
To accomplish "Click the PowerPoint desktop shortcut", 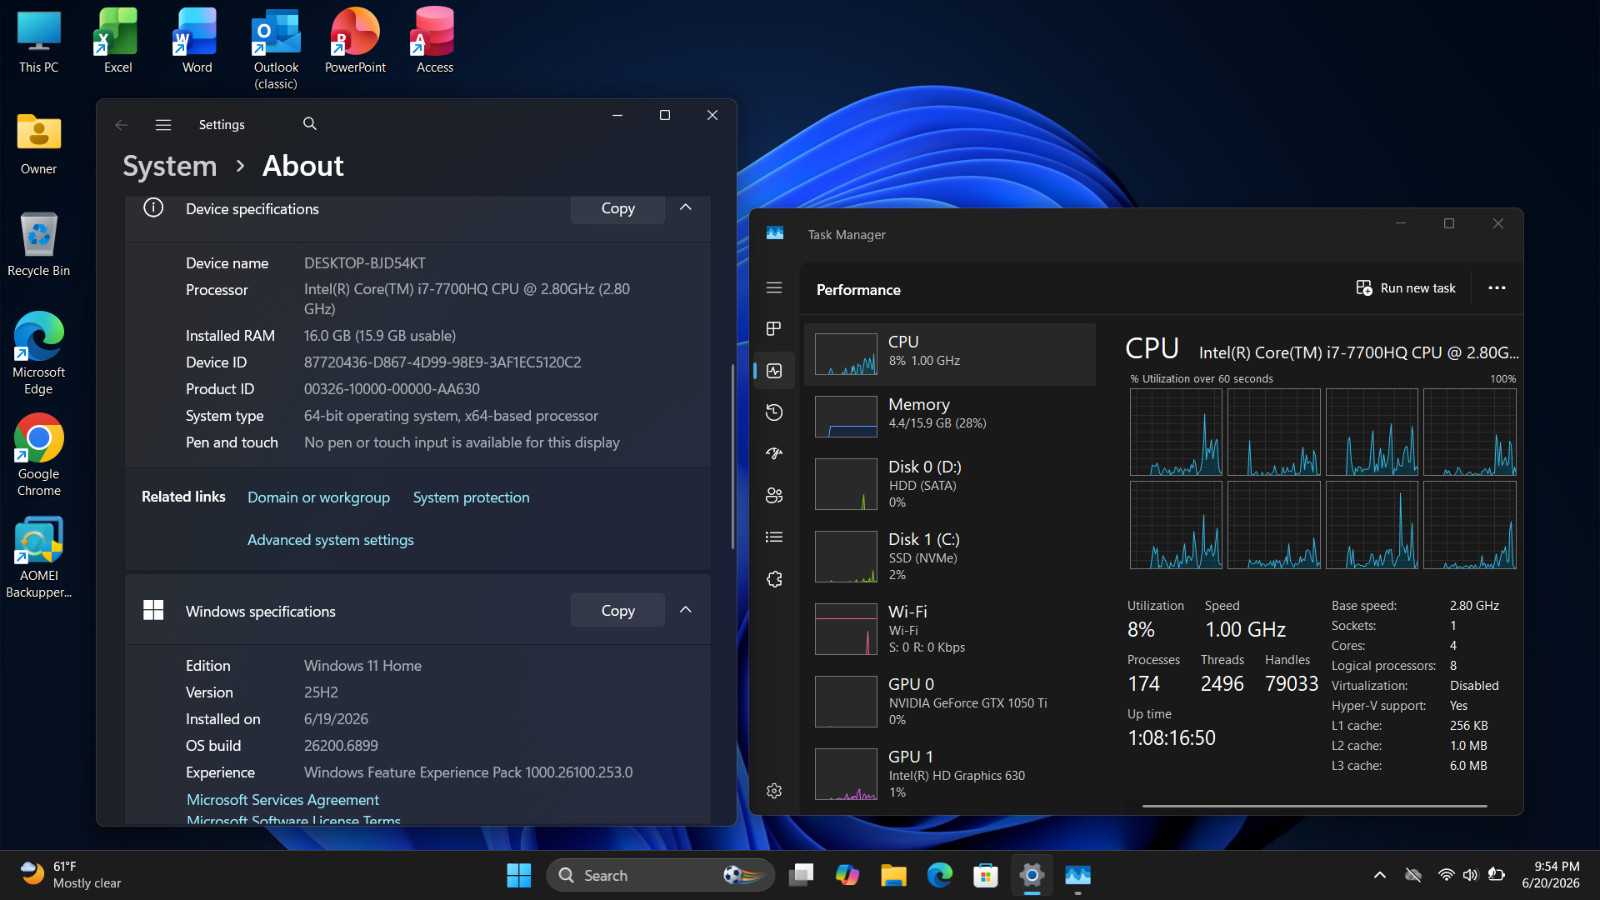I will pos(355,42).
